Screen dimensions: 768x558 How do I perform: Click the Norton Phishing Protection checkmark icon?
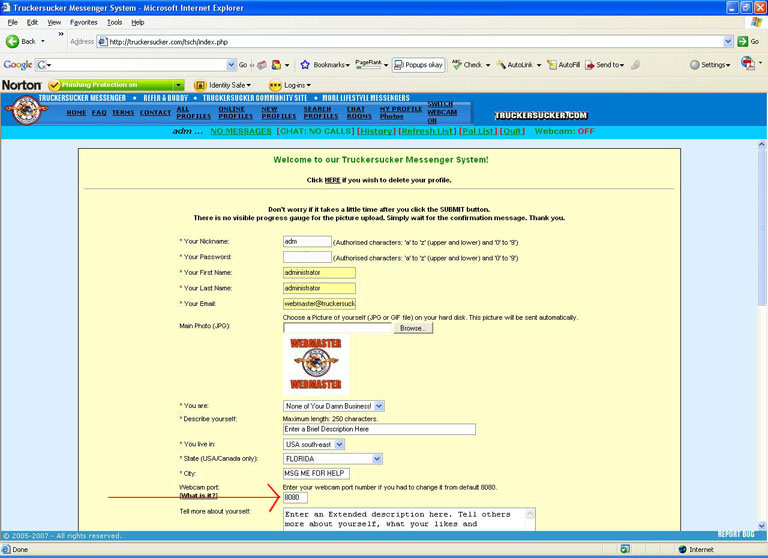pos(54,85)
